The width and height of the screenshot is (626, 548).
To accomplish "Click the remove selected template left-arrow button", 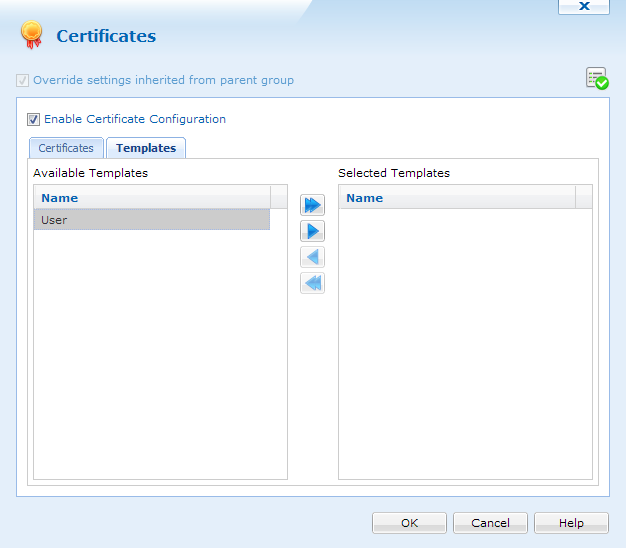I will click(x=312, y=257).
